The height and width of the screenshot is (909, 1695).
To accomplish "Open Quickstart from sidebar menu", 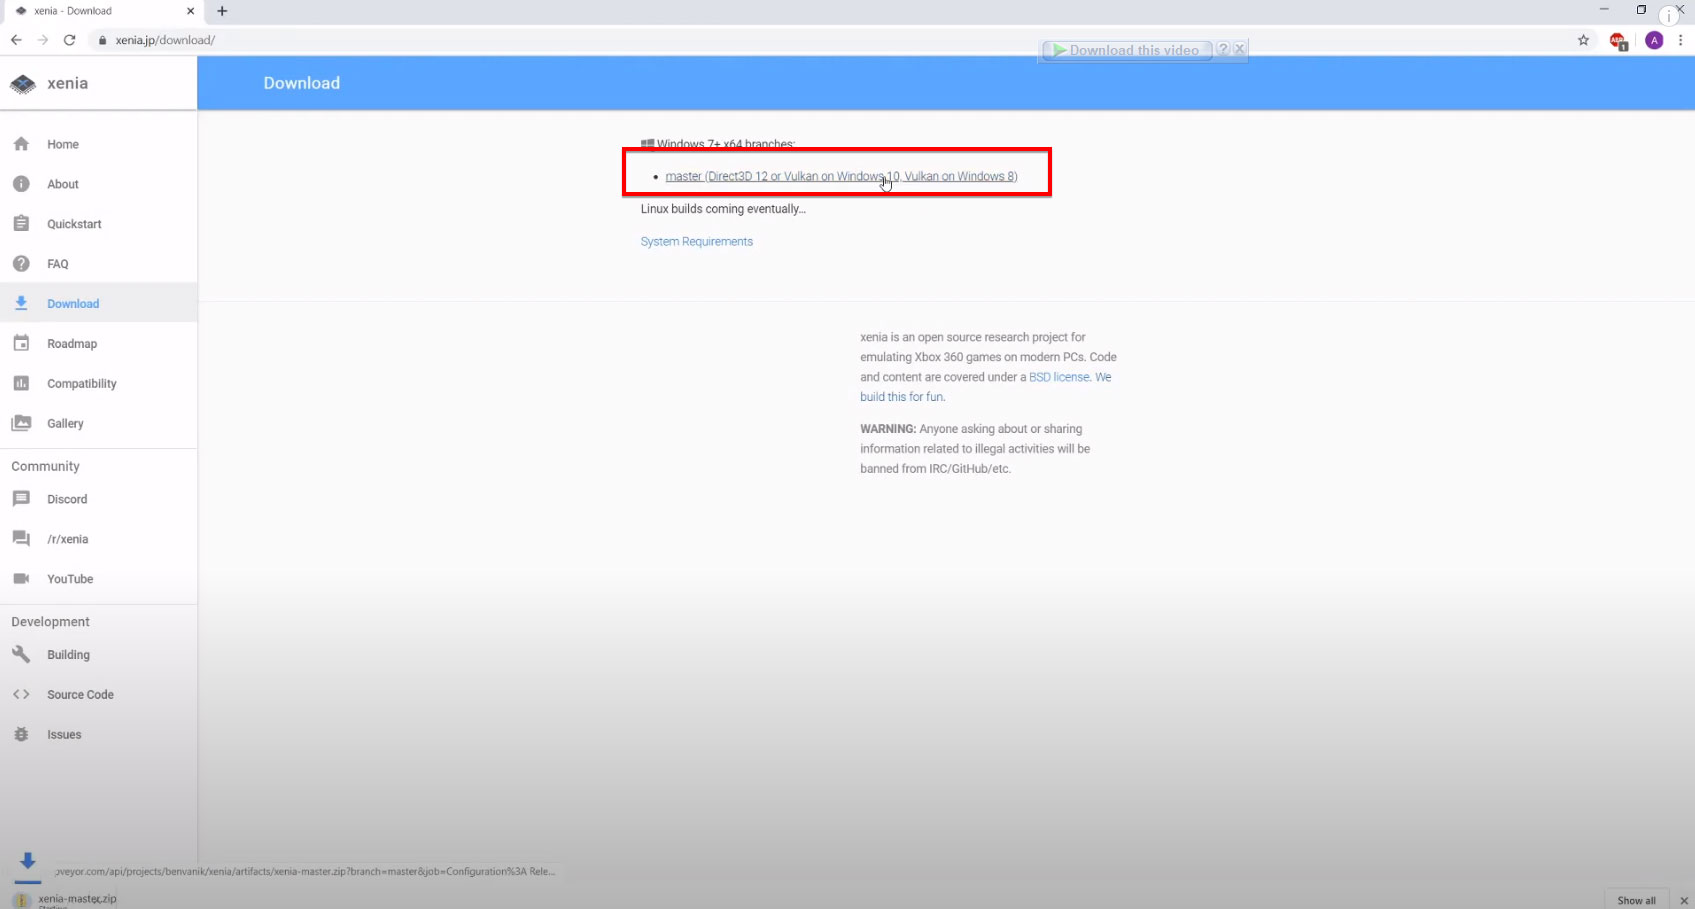I will coord(74,224).
